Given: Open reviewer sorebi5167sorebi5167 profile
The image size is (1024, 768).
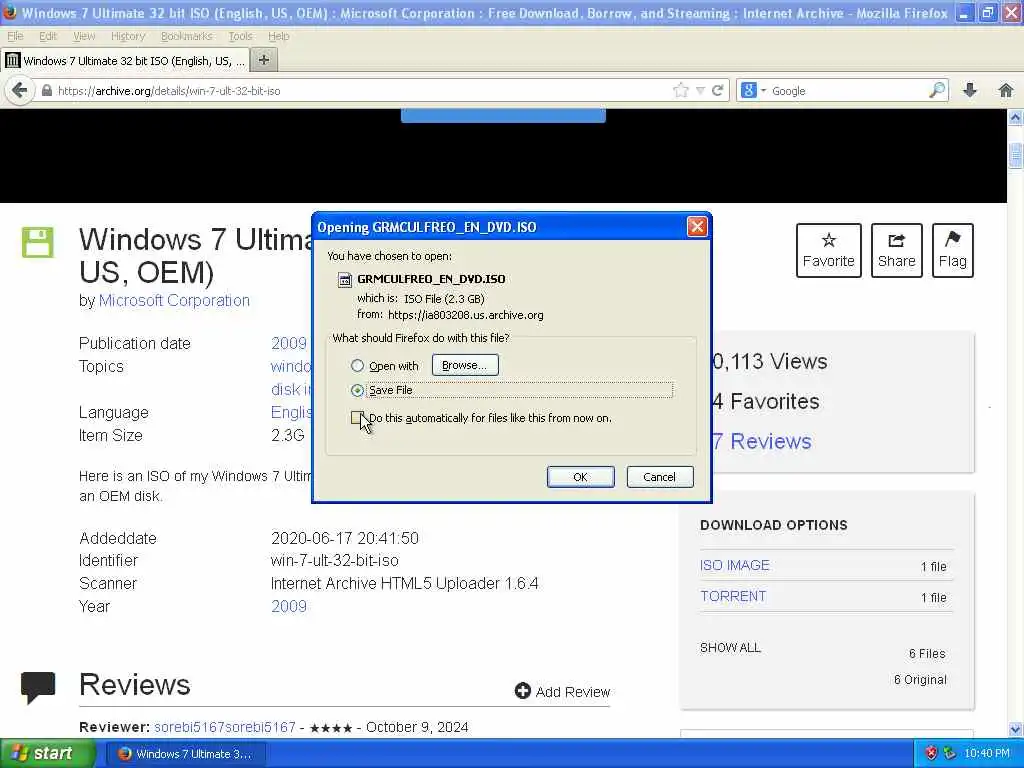Looking at the screenshot, I should [225, 727].
